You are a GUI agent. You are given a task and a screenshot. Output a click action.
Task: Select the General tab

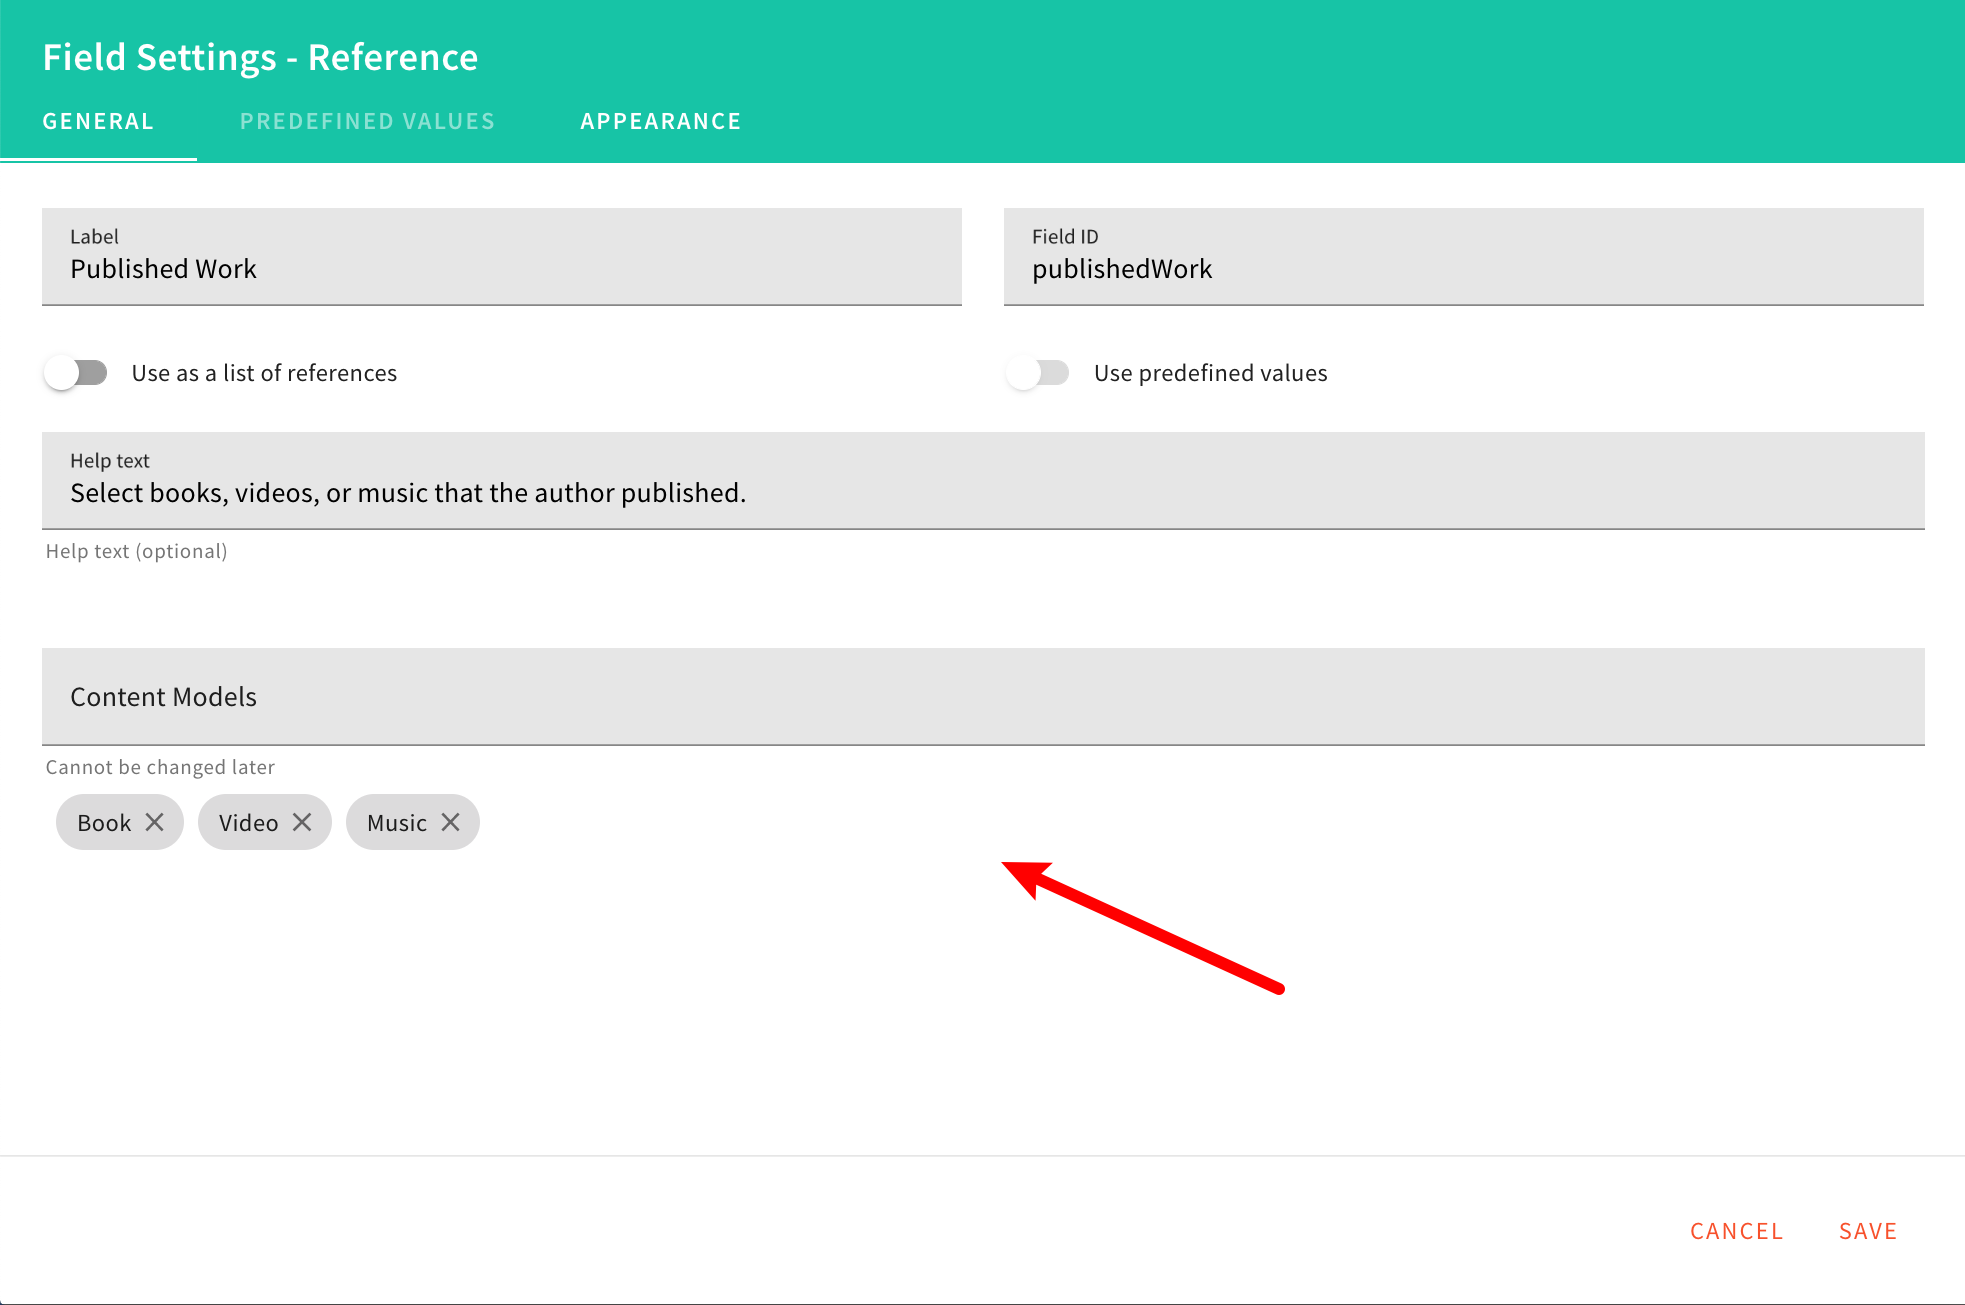tap(97, 120)
